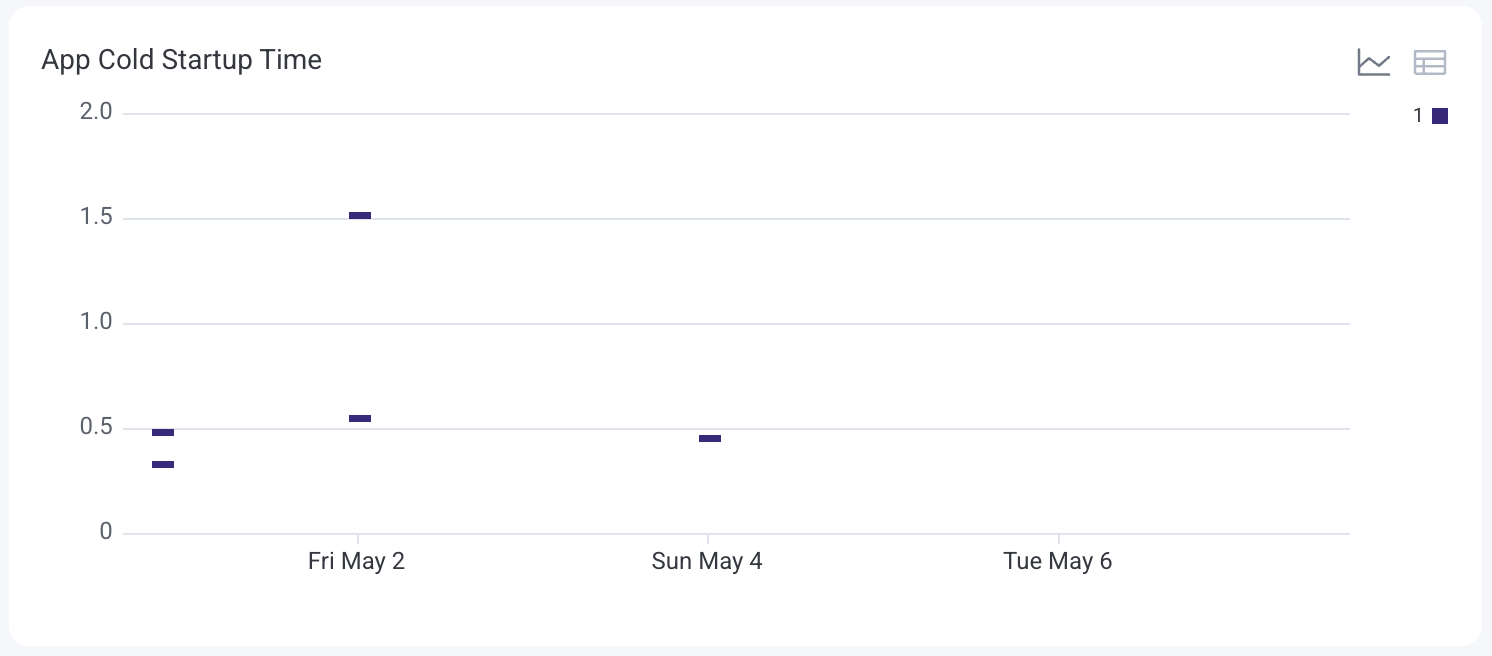Select the Fri May 2 axis label
Screen dimensions: 1492x656
click(356, 561)
